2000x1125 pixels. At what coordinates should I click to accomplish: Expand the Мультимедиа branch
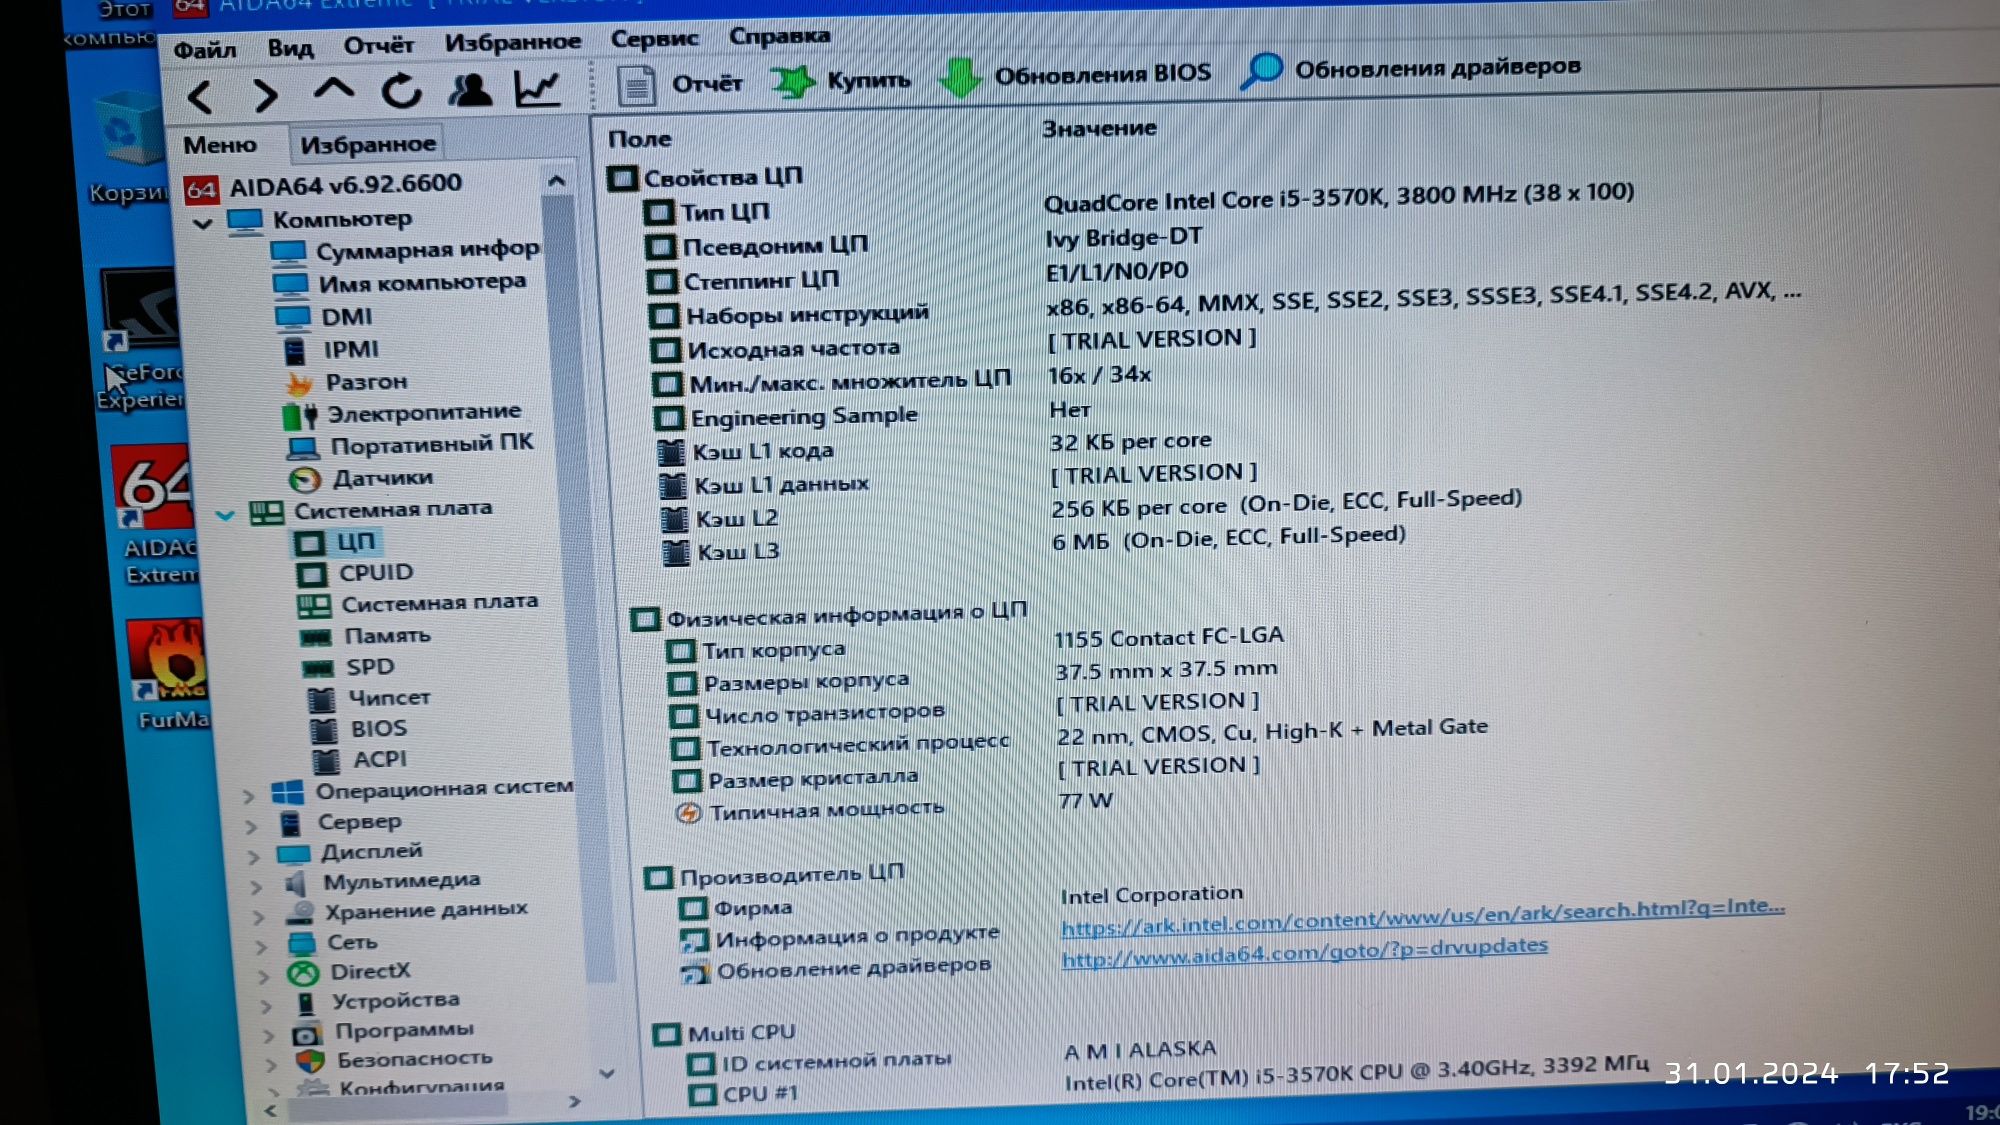click(257, 886)
